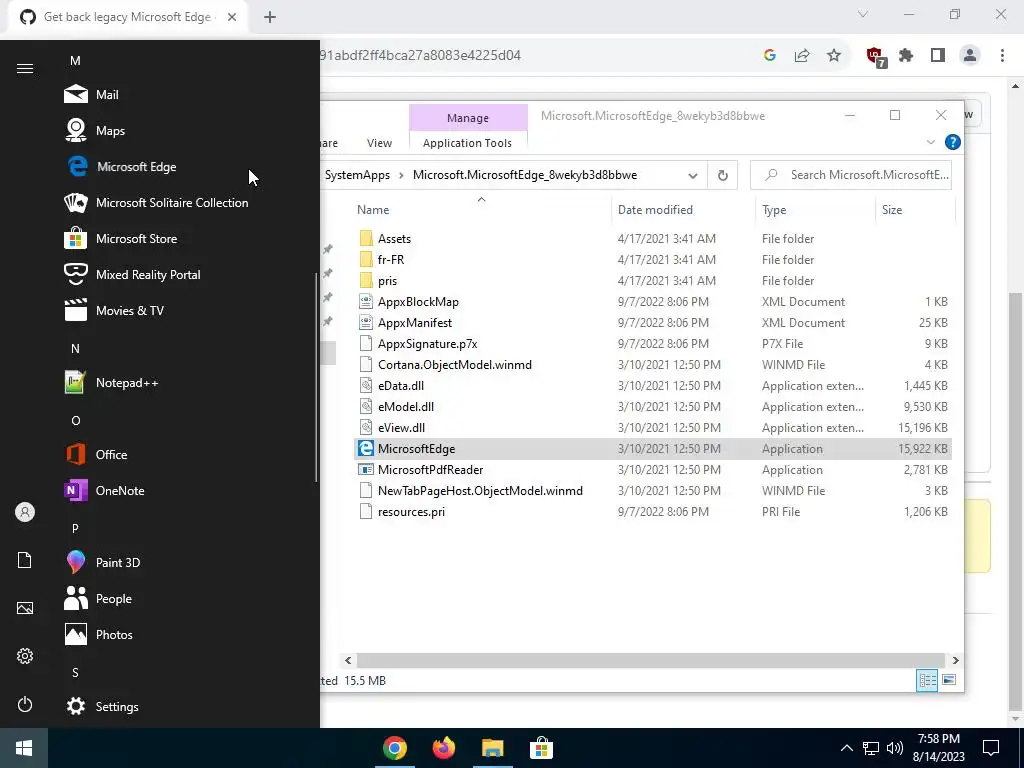Select the MicrosoftEdge application file
The width and height of the screenshot is (1024, 768).
tap(652, 449)
